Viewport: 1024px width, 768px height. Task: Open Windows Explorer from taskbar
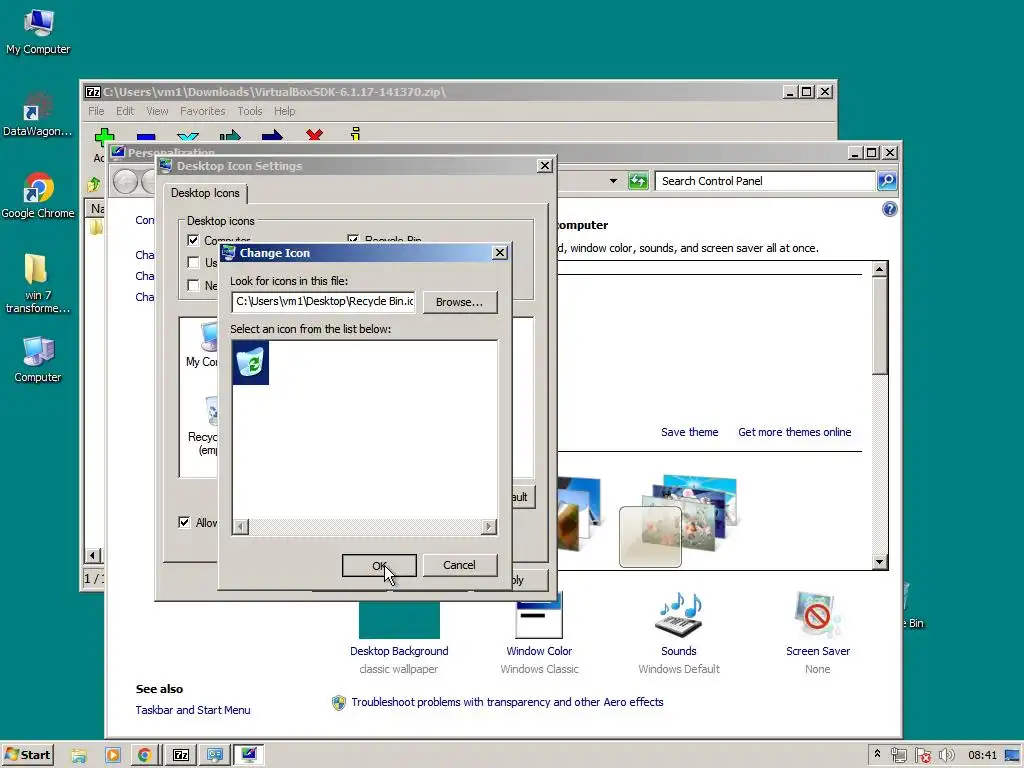pyautogui.click(x=79, y=756)
